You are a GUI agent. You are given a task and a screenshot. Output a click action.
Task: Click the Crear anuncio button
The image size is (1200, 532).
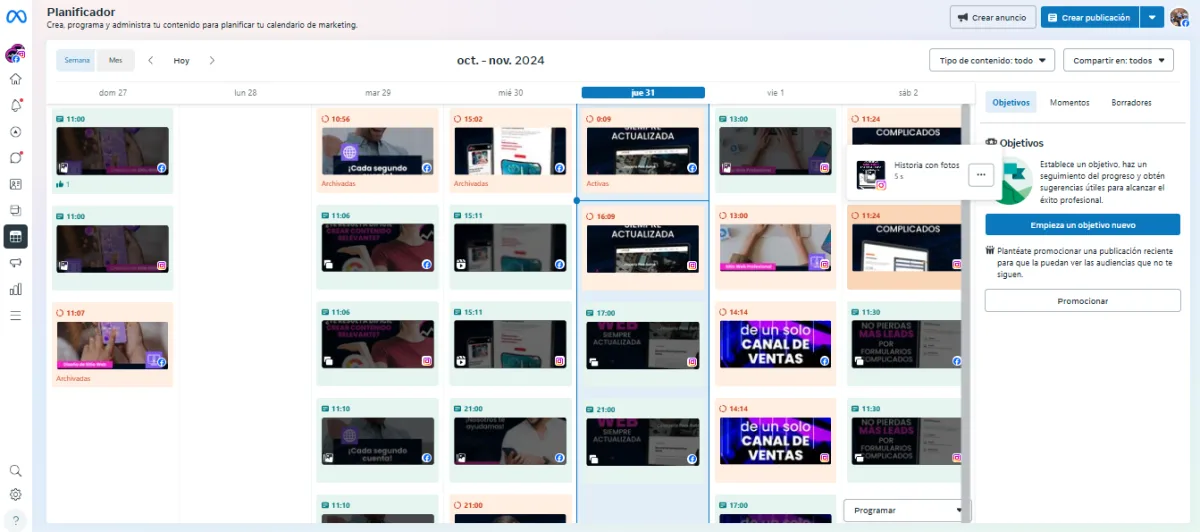point(993,17)
